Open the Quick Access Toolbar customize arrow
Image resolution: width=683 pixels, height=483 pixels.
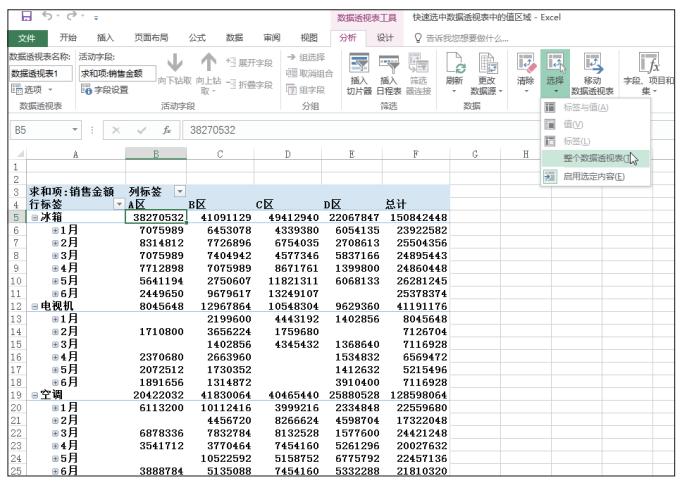click(x=96, y=18)
